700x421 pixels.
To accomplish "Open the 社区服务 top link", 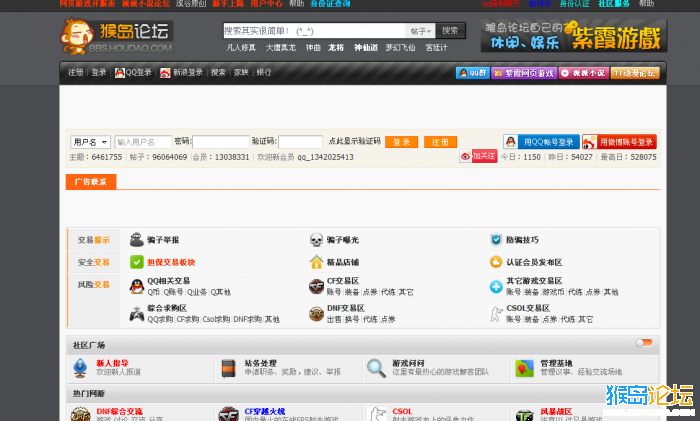I will 614,4.
